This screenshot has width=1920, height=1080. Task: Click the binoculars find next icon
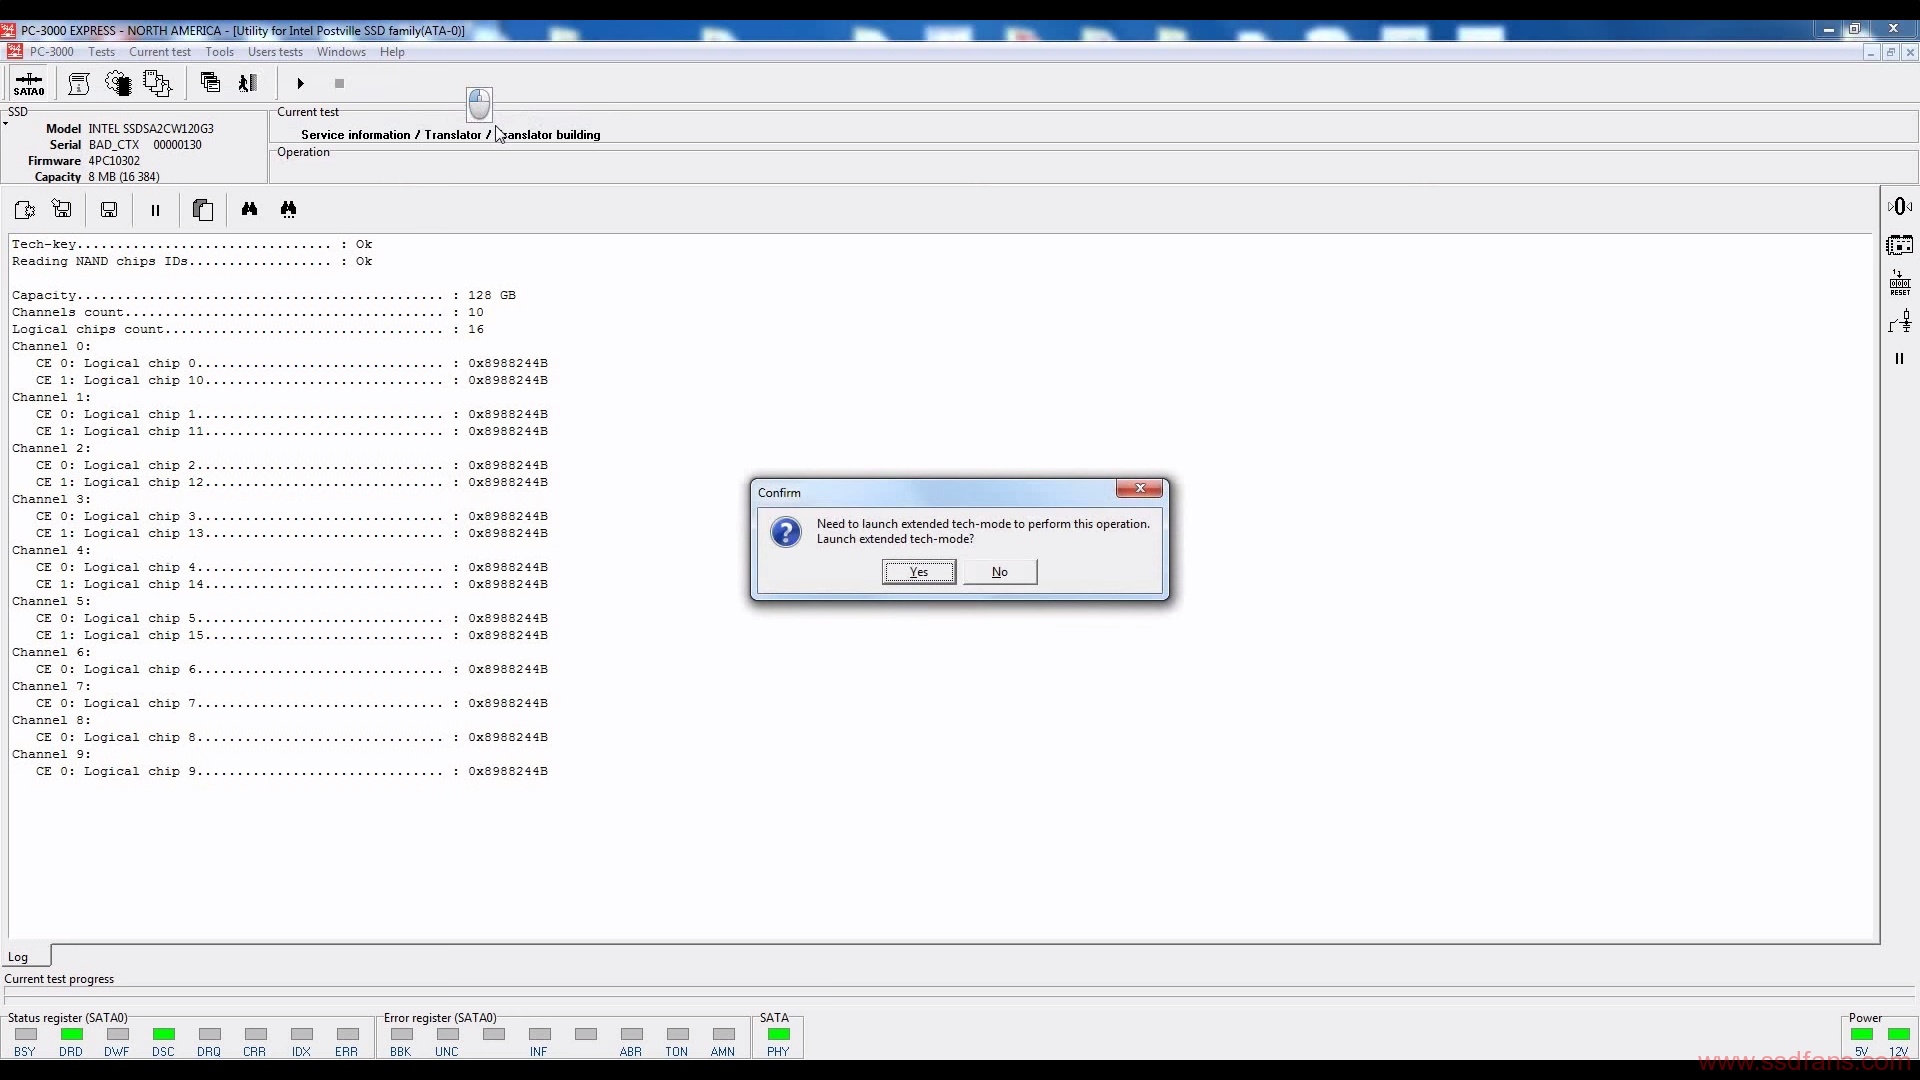[288, 209]
